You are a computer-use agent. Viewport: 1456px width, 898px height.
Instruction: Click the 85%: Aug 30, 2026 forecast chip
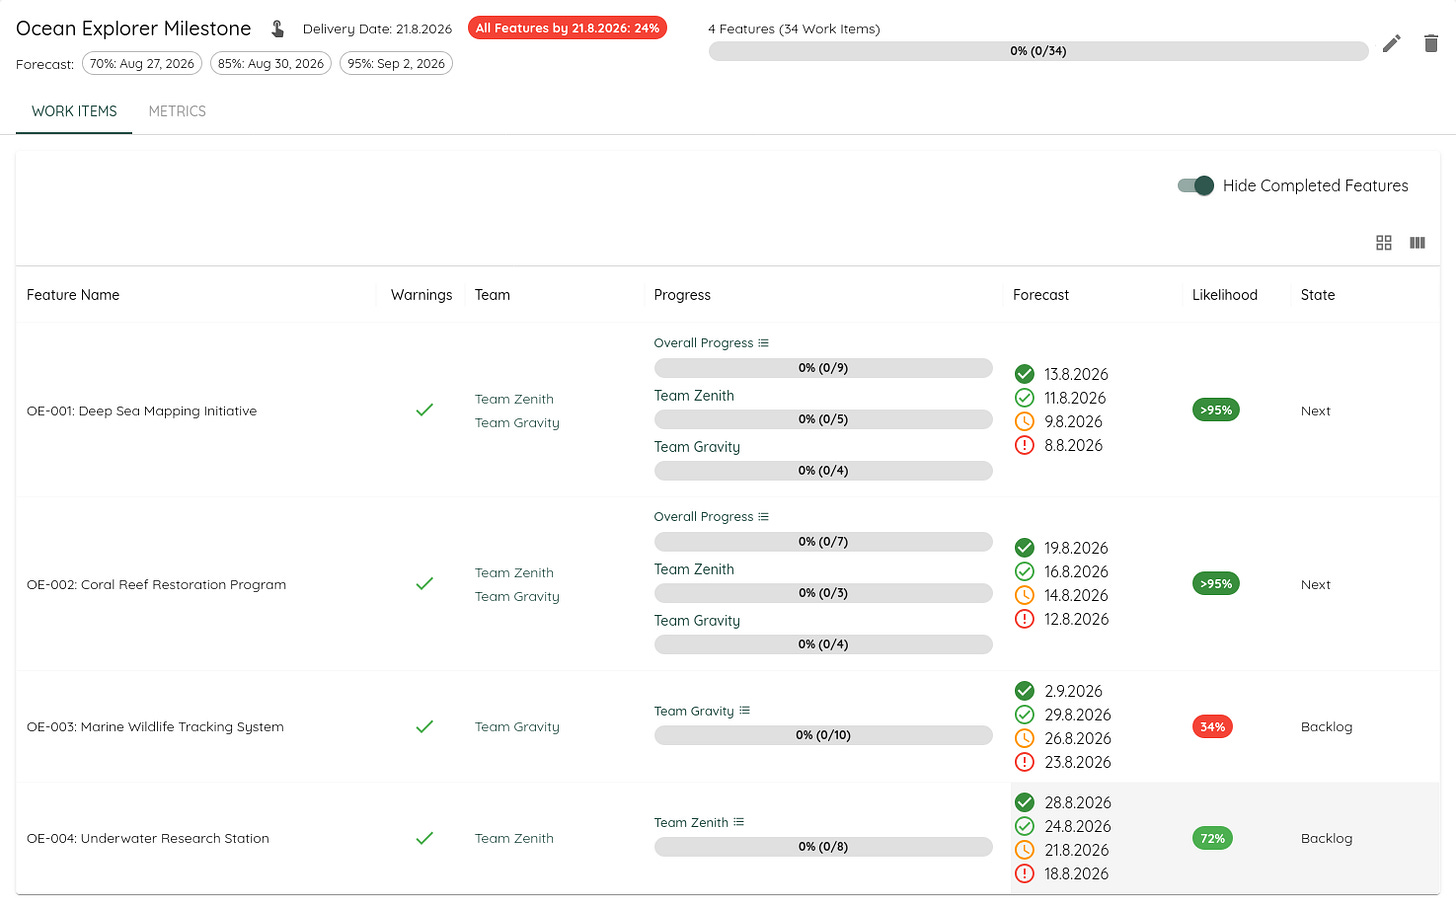point(271,63)
